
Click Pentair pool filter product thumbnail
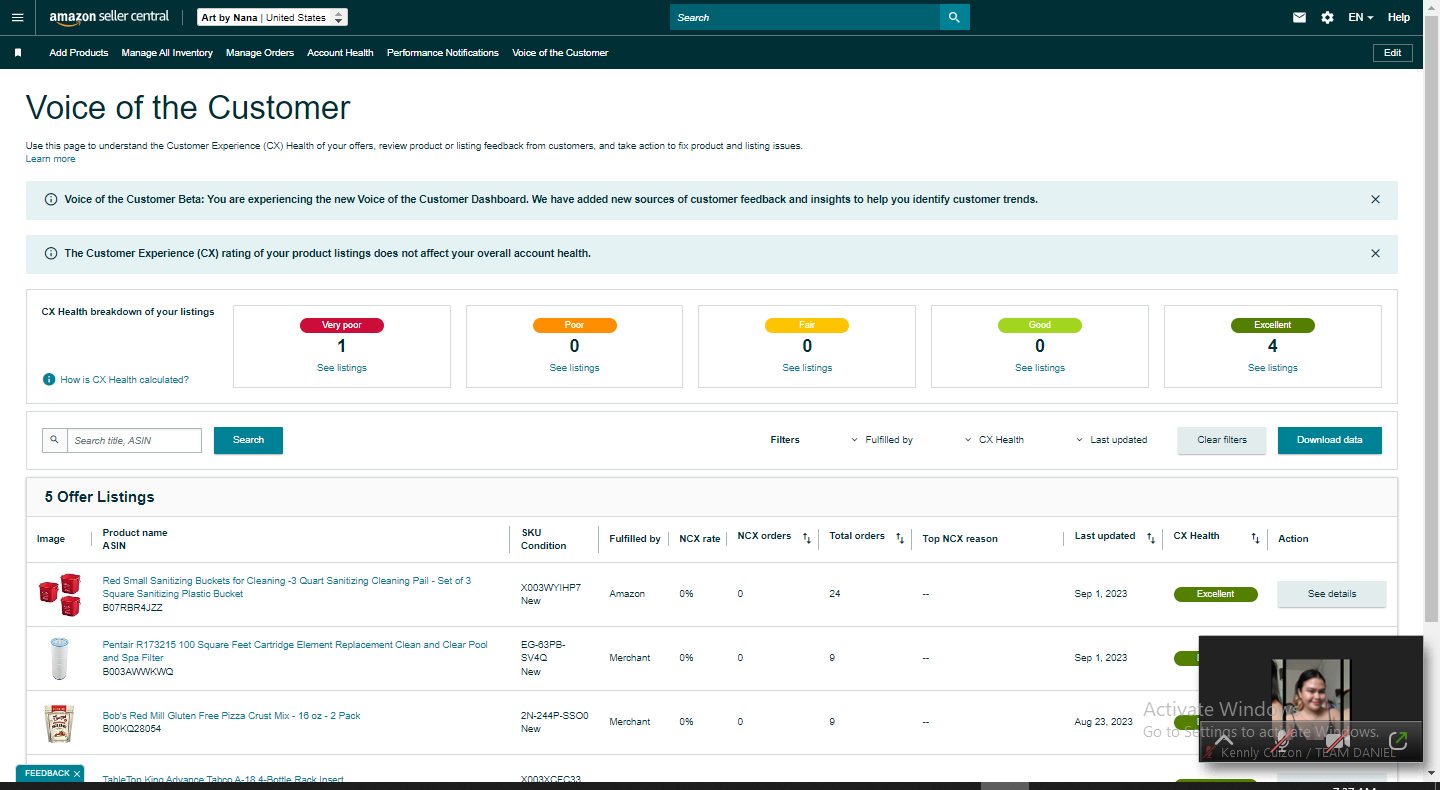pyautogui.click(x=59, y=658)
